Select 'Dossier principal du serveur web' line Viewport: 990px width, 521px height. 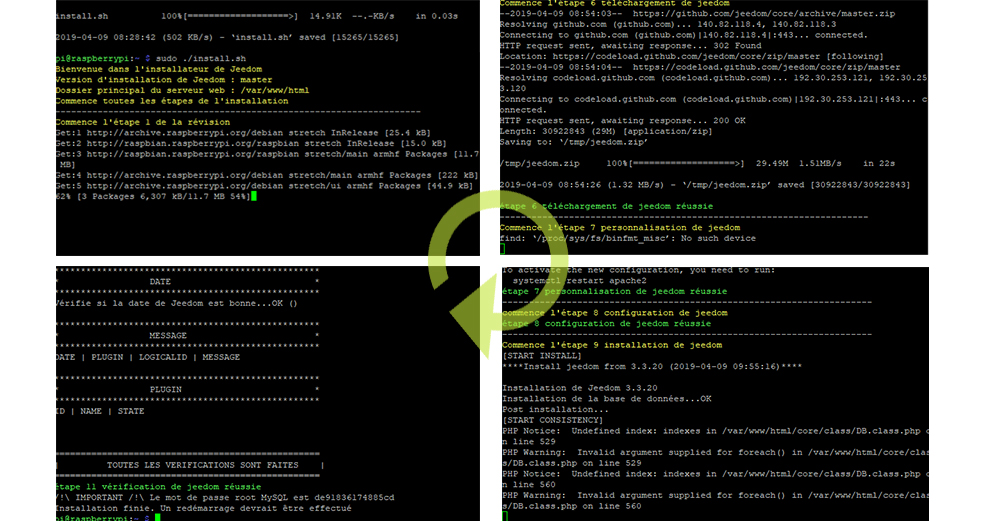point(182,90)
